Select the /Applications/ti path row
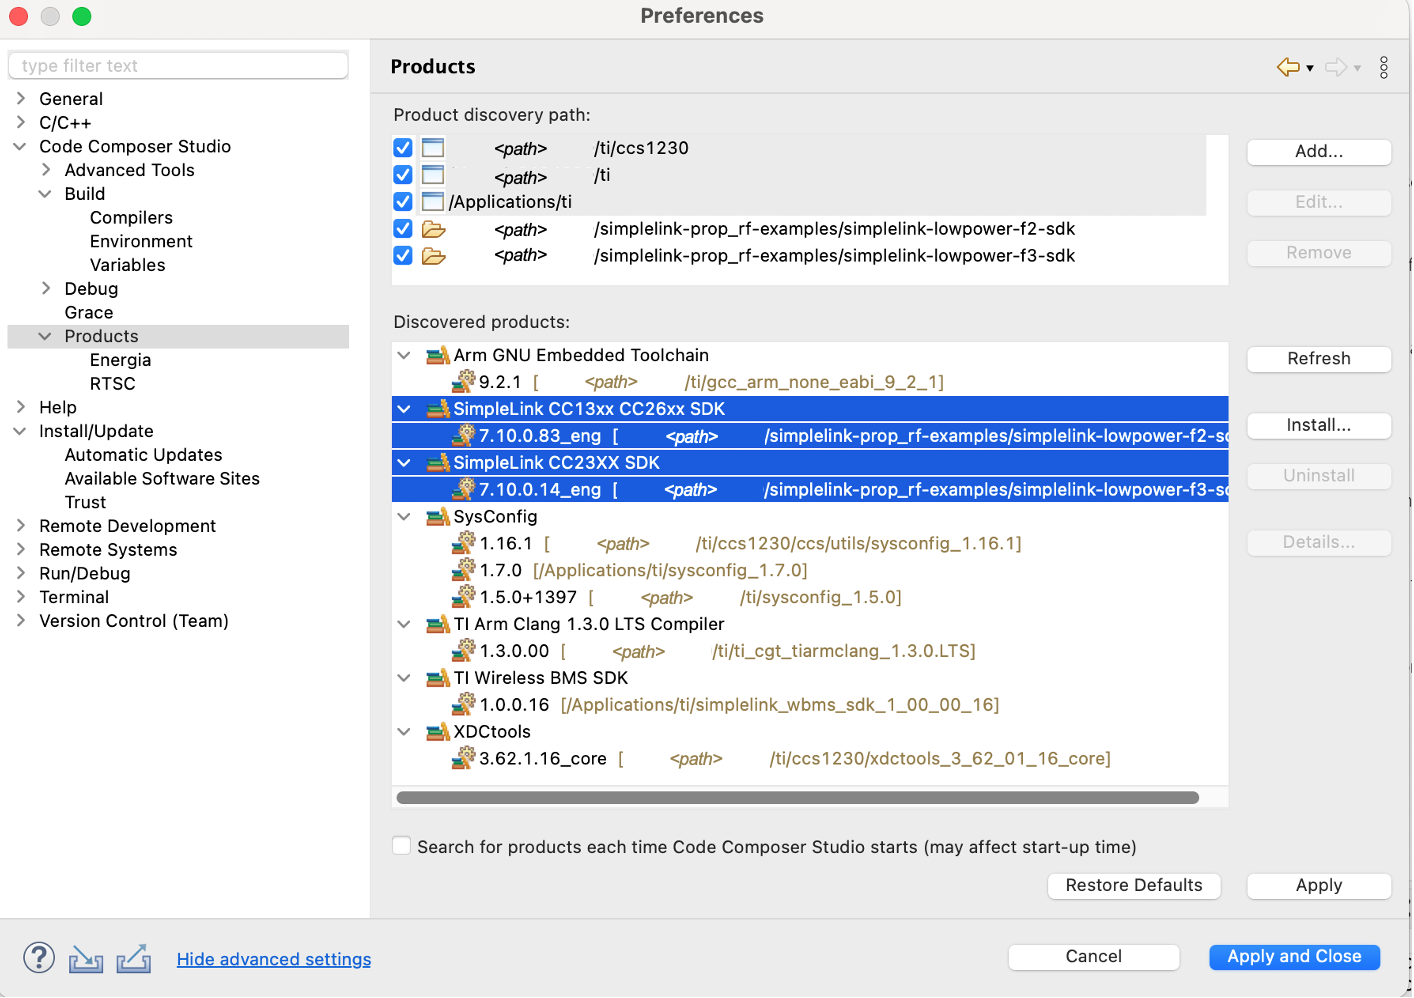 799,202
